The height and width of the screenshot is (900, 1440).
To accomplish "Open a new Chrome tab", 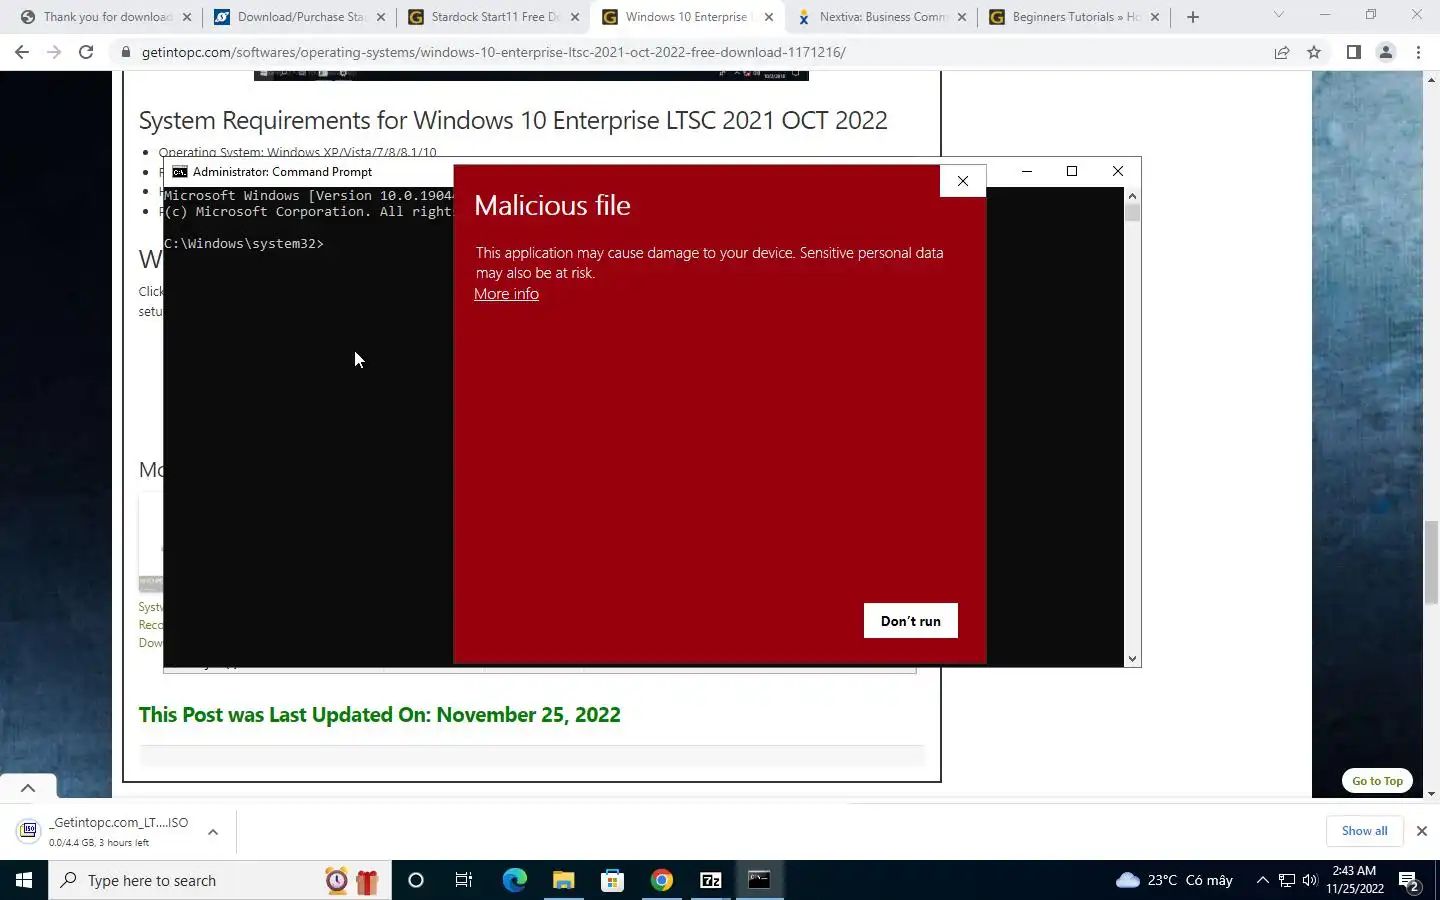I will tap(1193, 17).
